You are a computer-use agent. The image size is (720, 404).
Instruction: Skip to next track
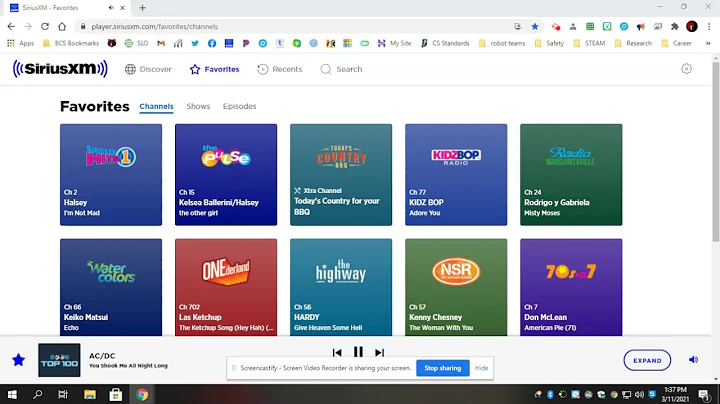coord(379,352)
